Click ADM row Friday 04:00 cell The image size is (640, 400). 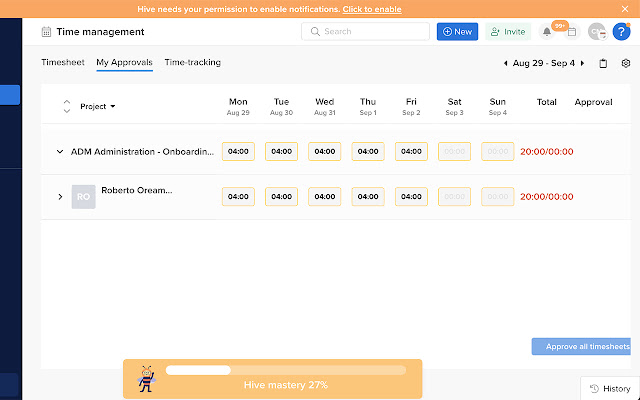point(411,151)
